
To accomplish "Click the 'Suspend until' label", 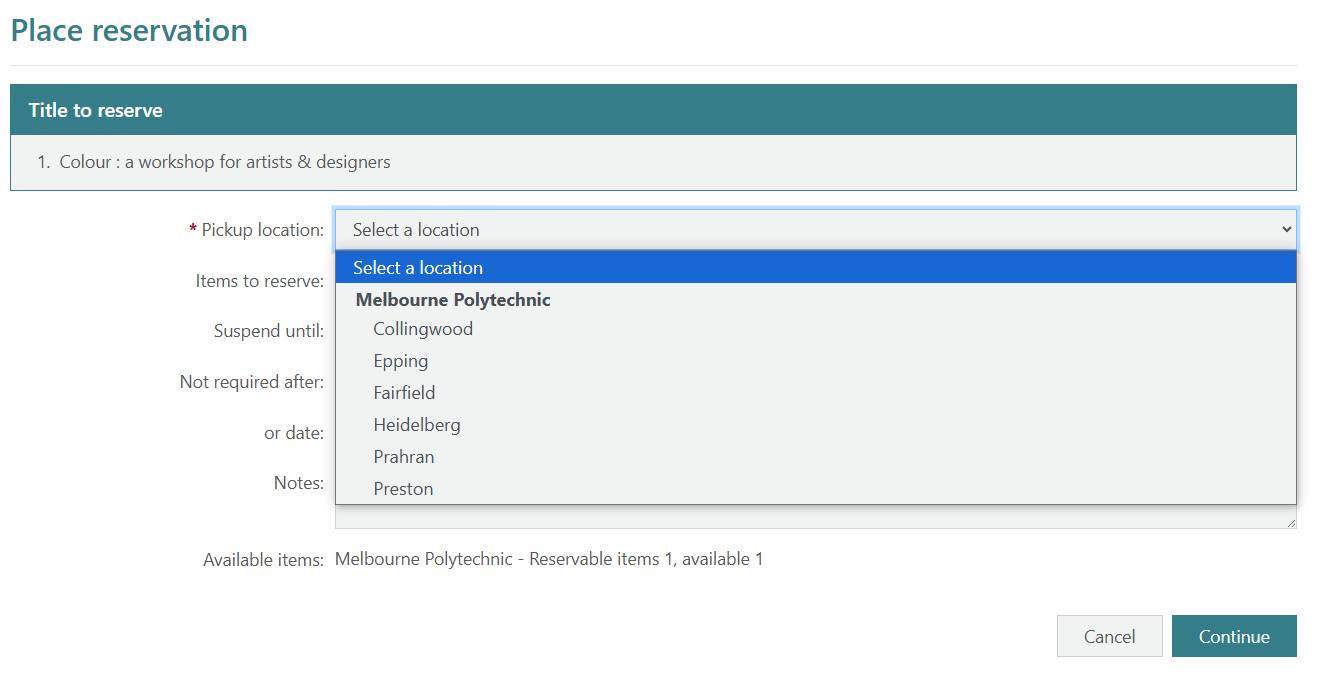I will [268, 331].
